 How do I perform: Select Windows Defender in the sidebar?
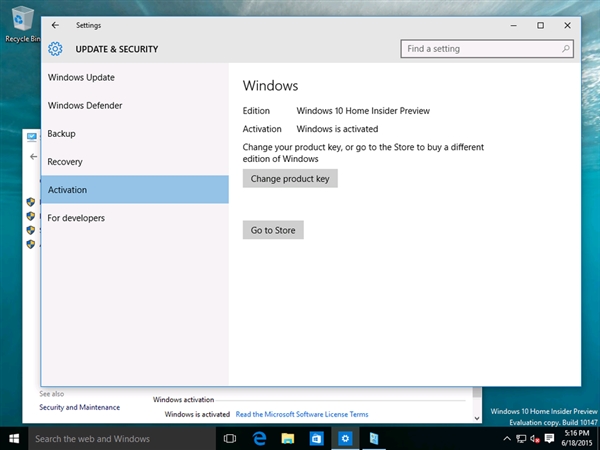(135, 105)
